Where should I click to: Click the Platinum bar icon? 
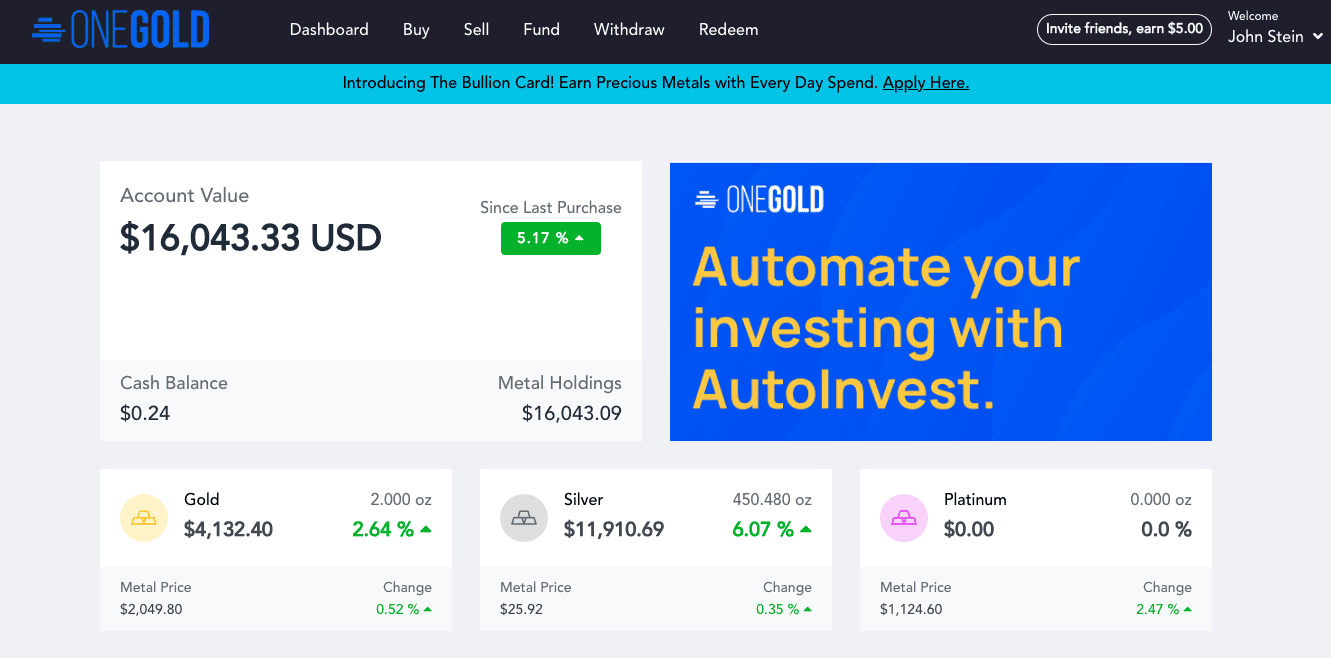click(x=904, y=518)
